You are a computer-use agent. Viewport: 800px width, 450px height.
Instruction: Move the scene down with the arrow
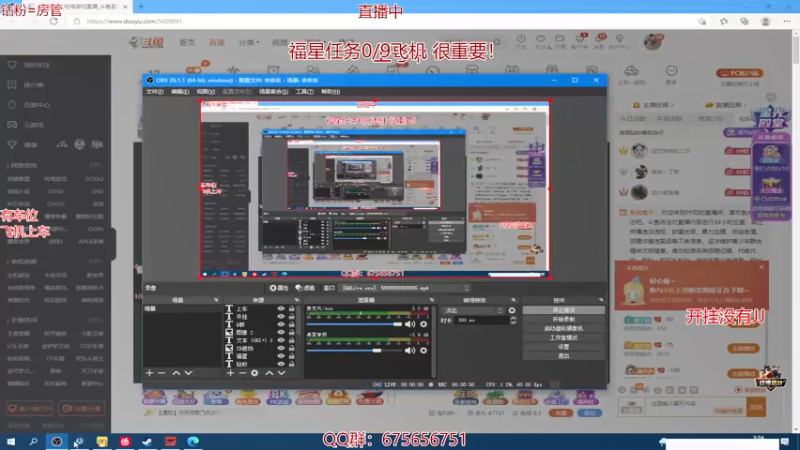(188, 373)
